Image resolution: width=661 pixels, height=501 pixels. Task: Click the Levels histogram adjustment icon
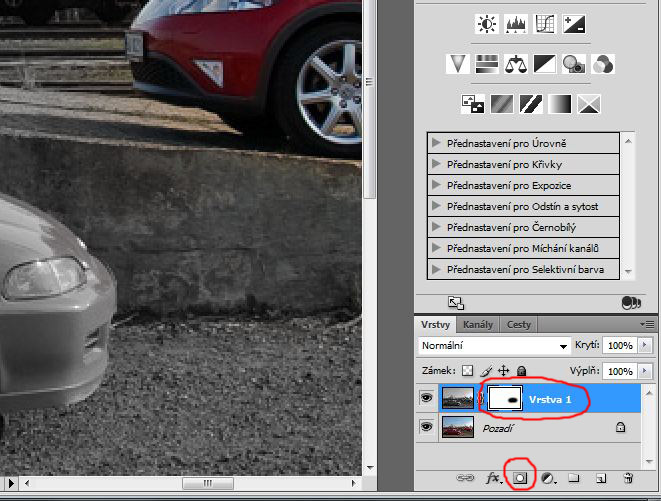[x=516, y=24]
